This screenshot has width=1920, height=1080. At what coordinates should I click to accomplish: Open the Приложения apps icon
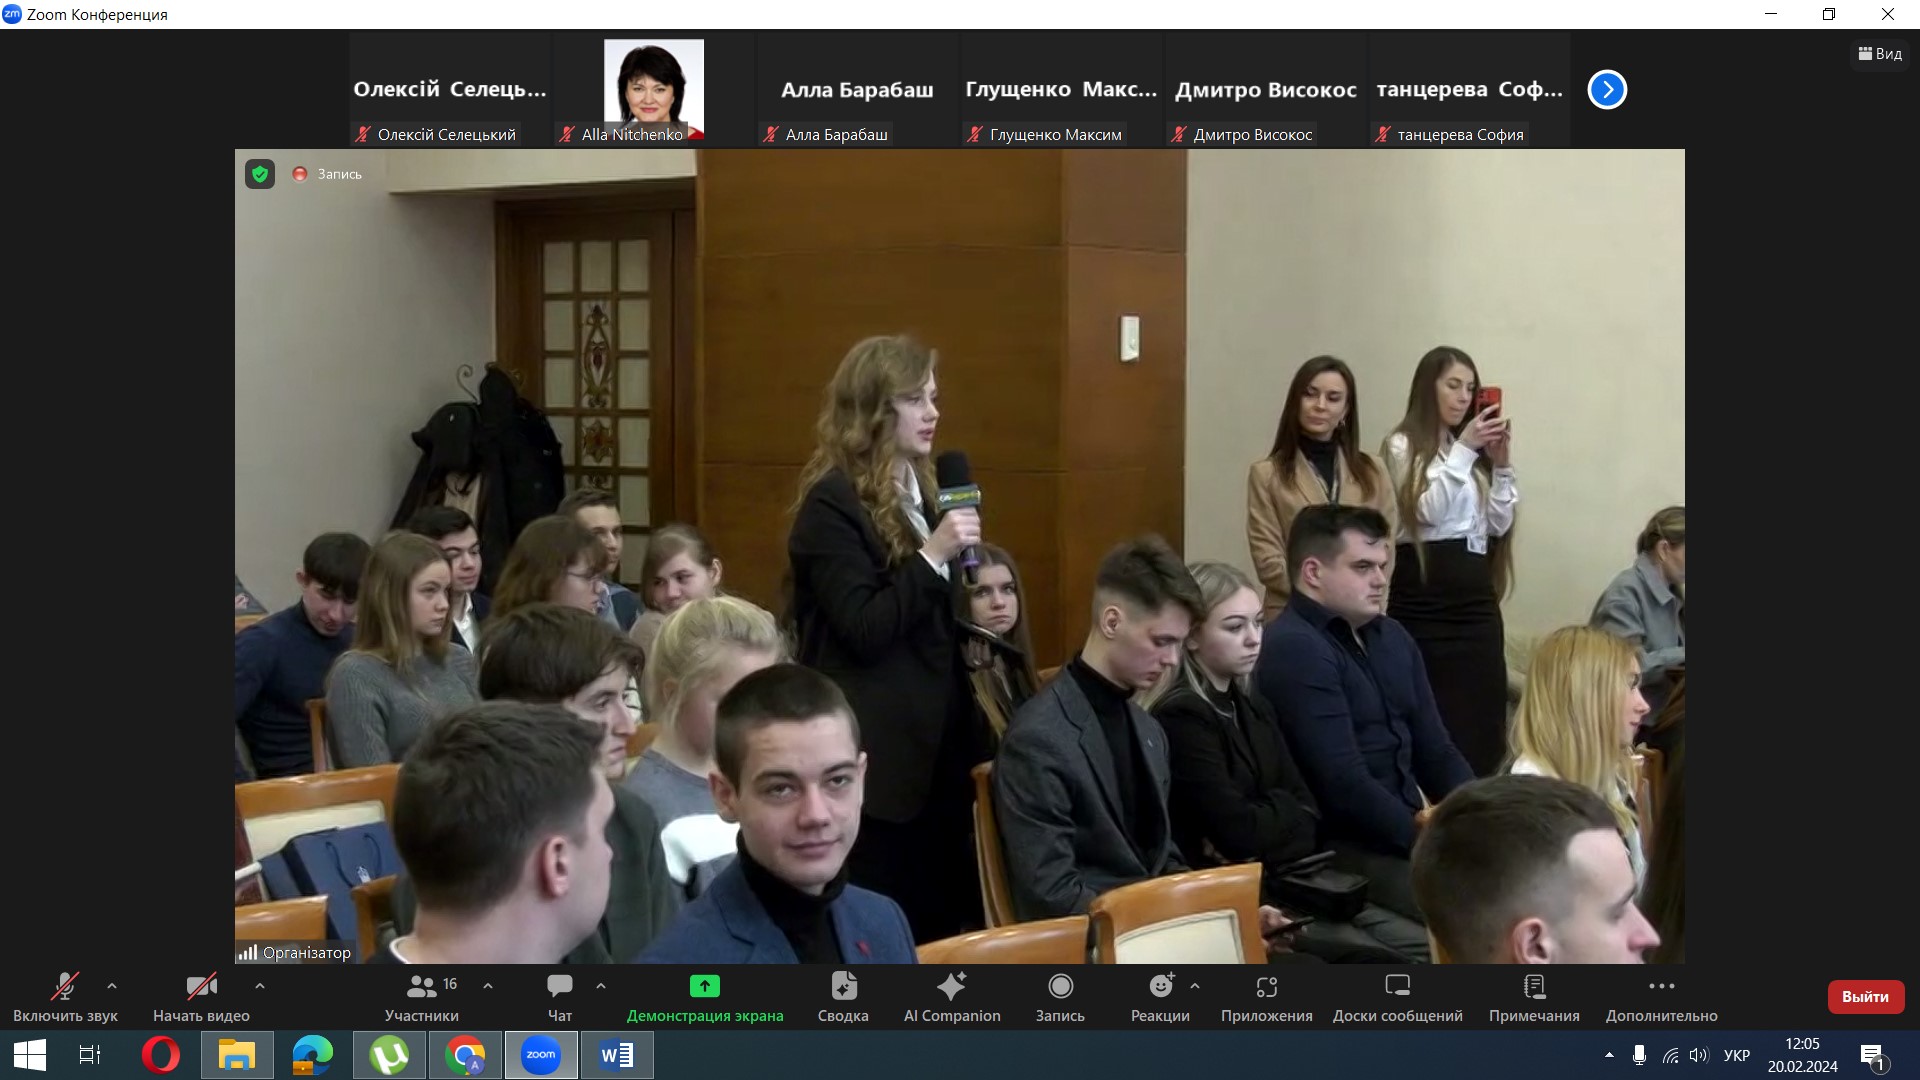(1266, 987)
